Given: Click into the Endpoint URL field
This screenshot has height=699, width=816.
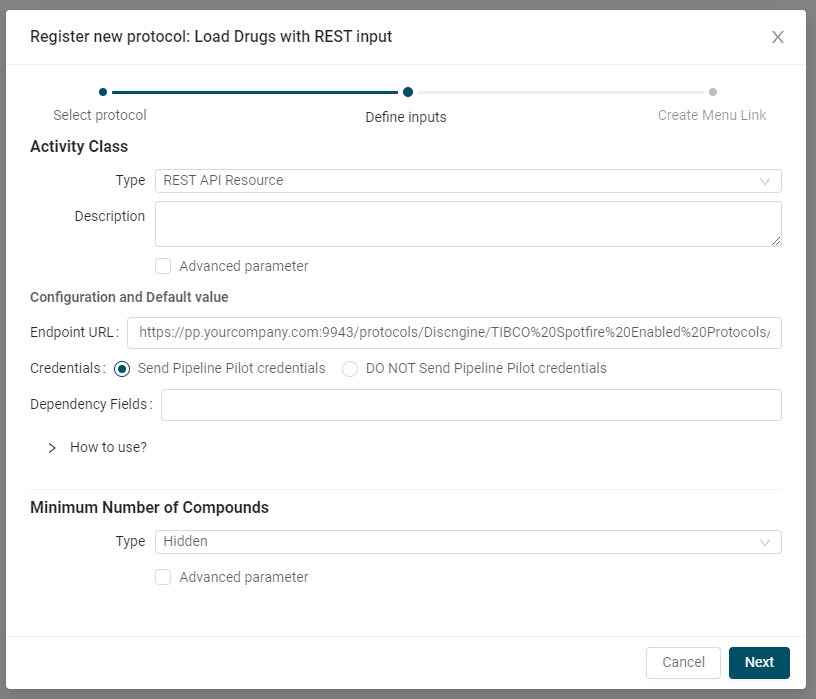Looking at the screenshot, I should pos(454,333).
